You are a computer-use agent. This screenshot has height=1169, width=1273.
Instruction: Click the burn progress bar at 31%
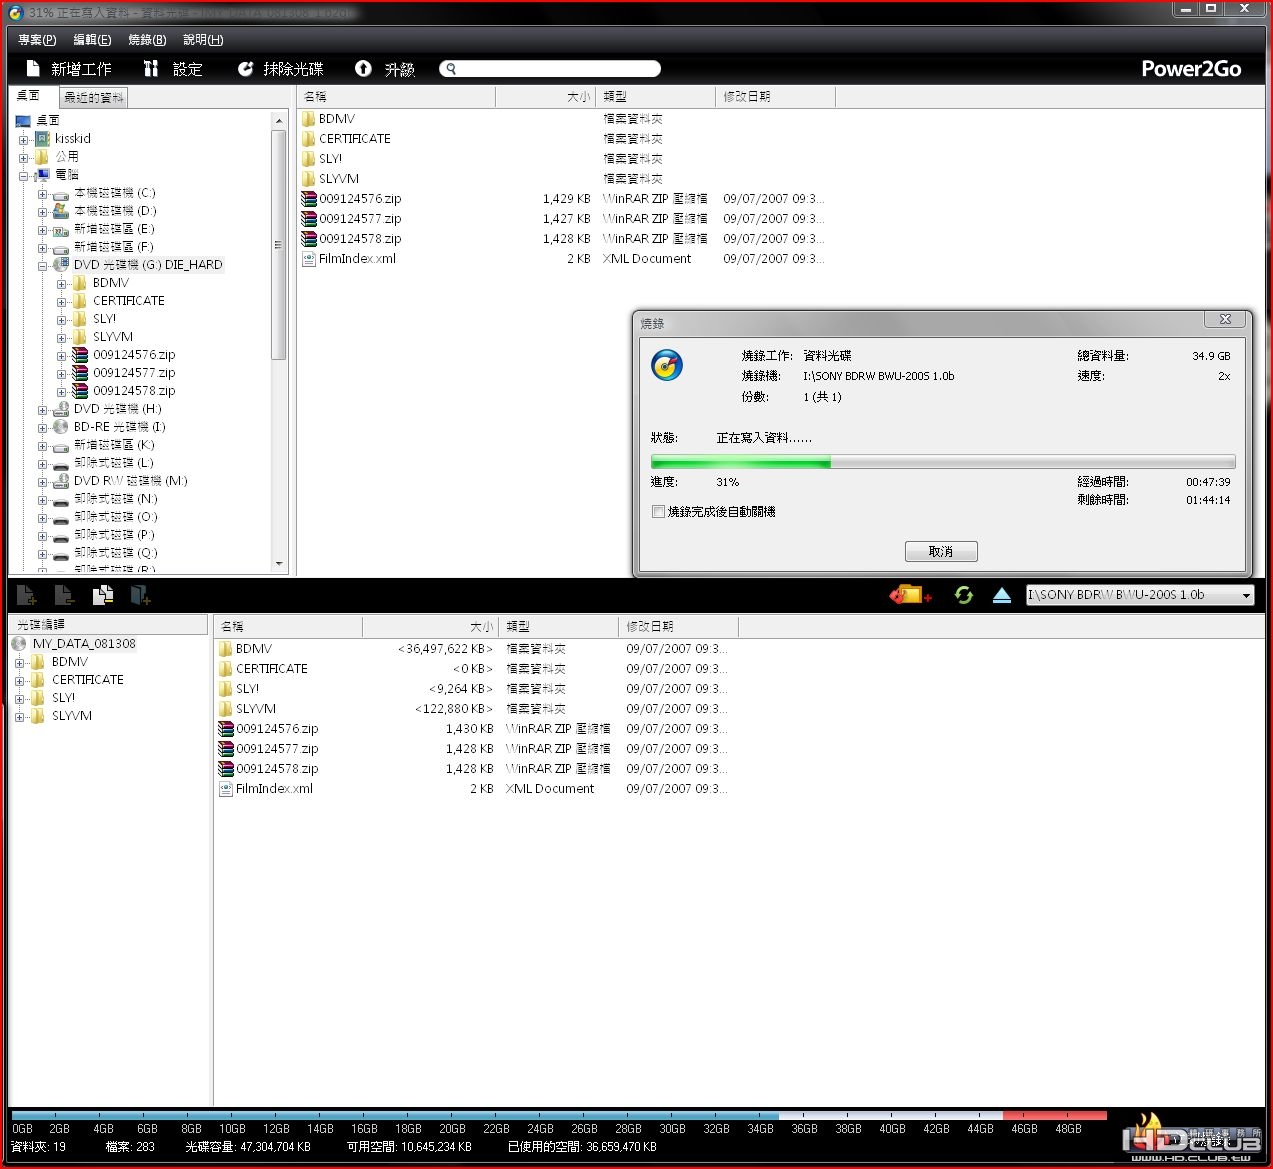(x=943, y=462)
